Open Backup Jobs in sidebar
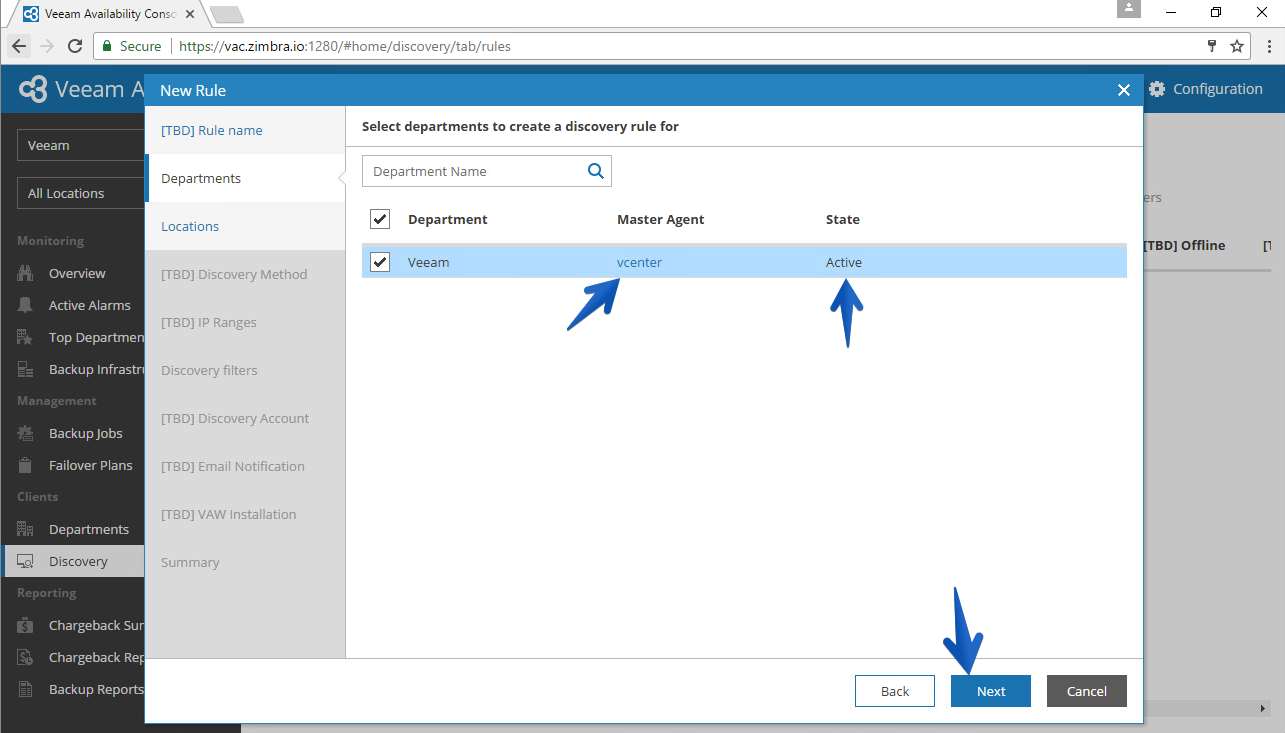 86,433
